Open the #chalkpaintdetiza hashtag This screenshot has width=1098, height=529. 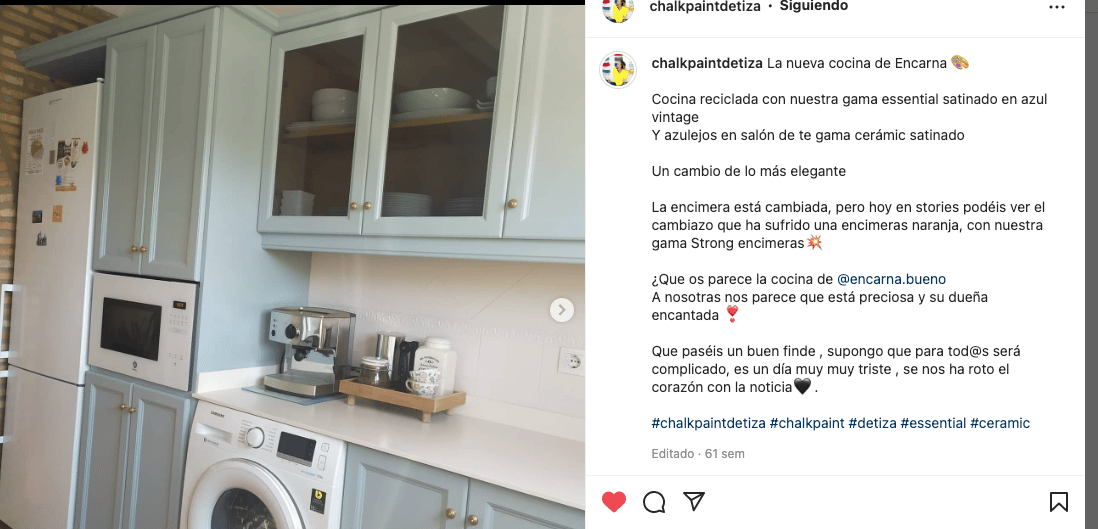(x=708, y=423)
